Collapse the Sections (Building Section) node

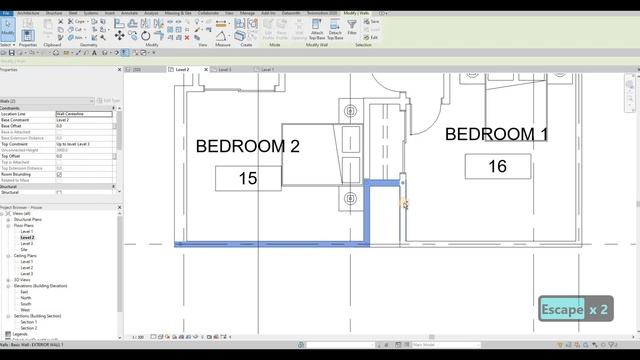click(8, 316)
